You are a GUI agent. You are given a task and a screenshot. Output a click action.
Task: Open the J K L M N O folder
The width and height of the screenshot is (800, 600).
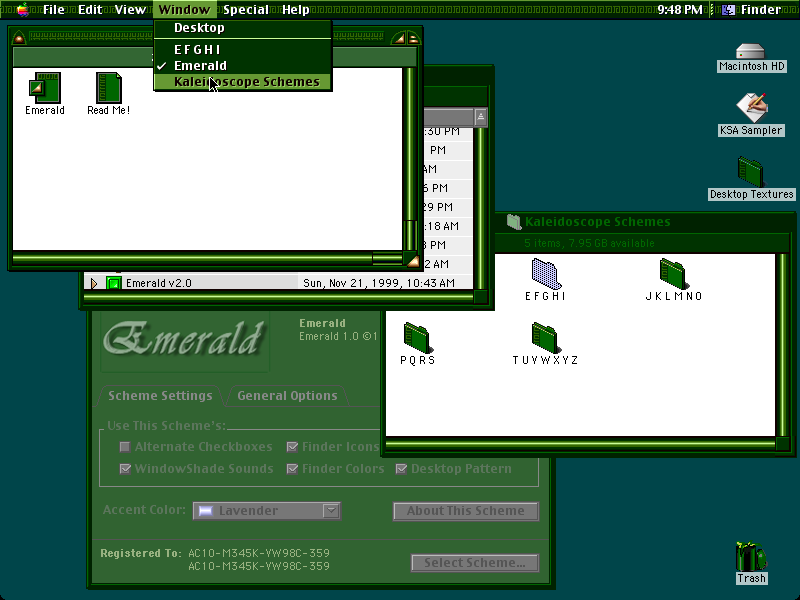[x=673, y=273]
